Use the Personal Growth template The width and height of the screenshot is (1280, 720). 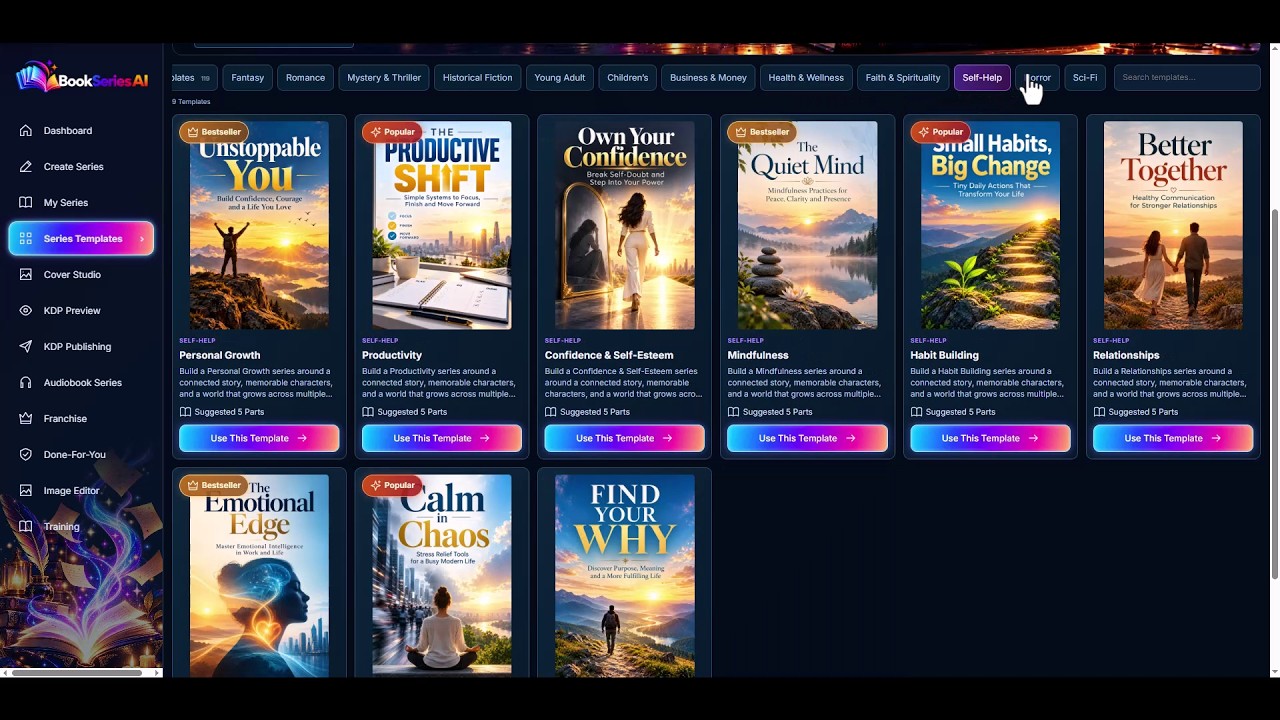pos(259,438)
